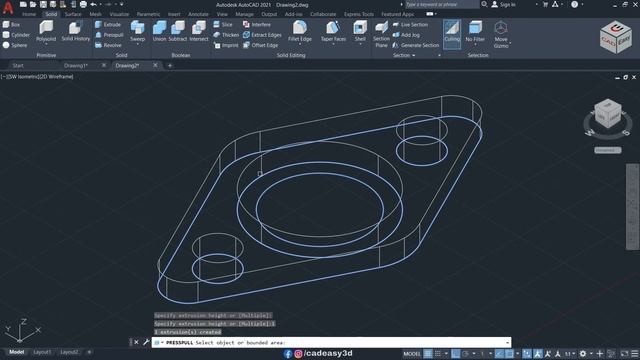
Task: Select the Cylinder primitive tool
Action: (16, 35)
